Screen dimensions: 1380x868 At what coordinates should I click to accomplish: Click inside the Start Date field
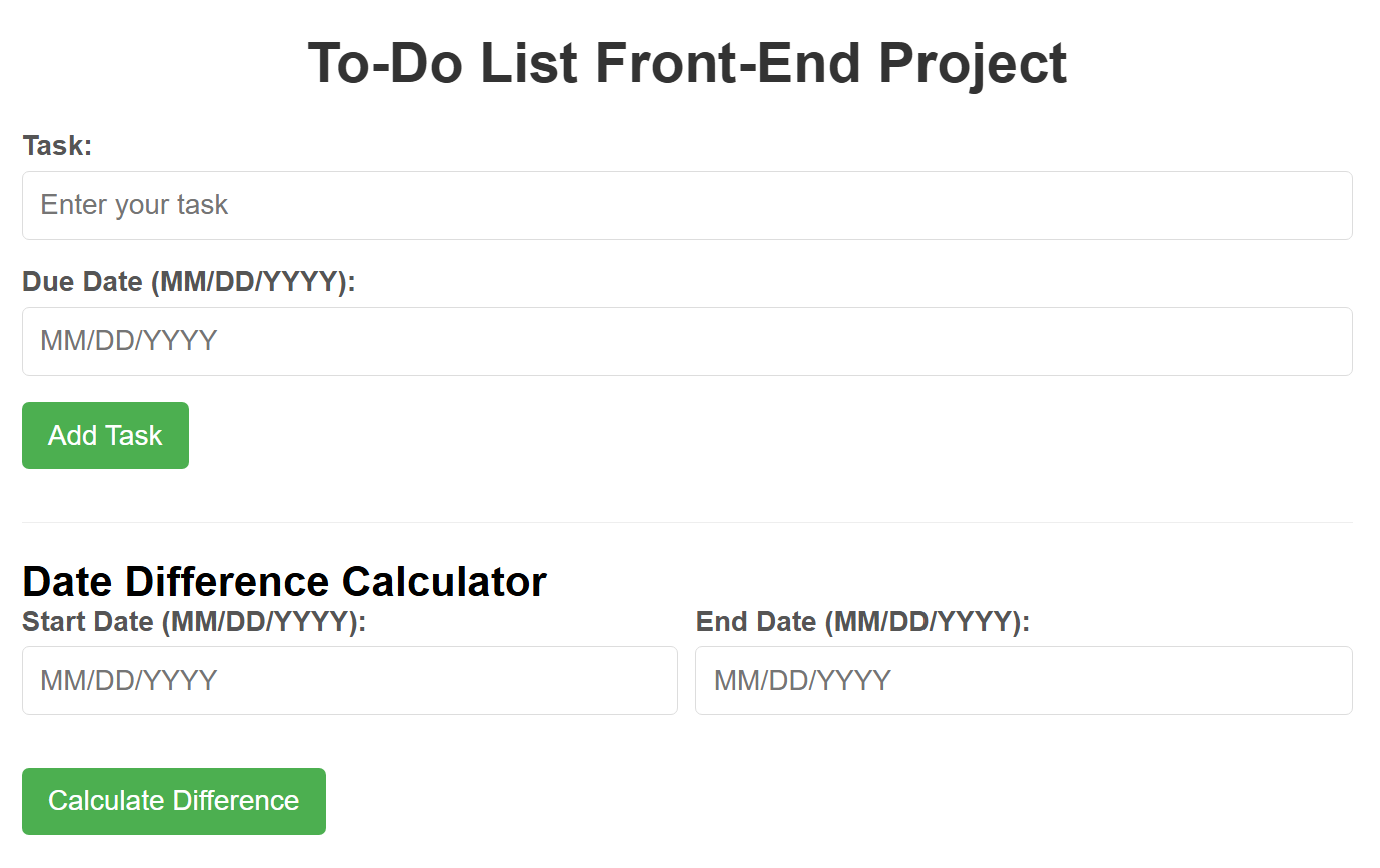pyautogui.click(x=349, y=680)
